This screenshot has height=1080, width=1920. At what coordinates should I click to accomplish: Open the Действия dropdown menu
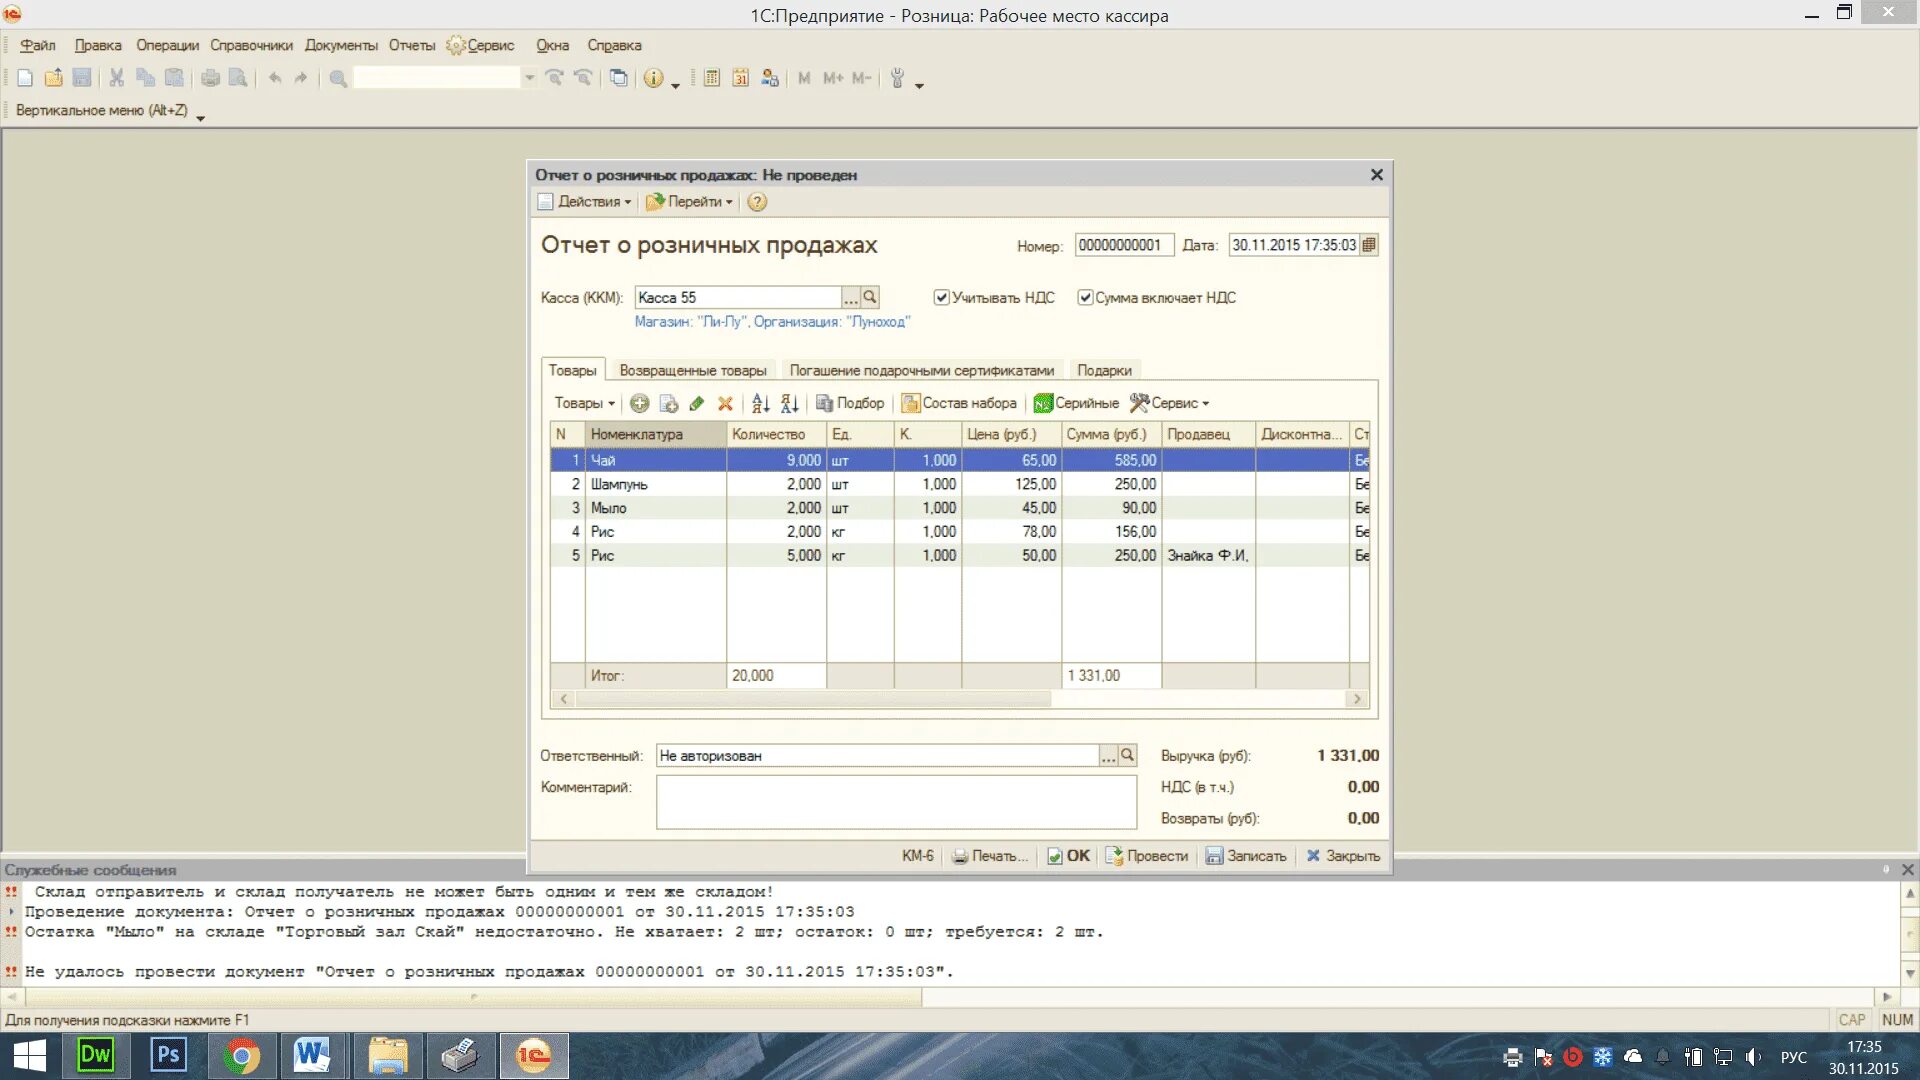[592, 202]
